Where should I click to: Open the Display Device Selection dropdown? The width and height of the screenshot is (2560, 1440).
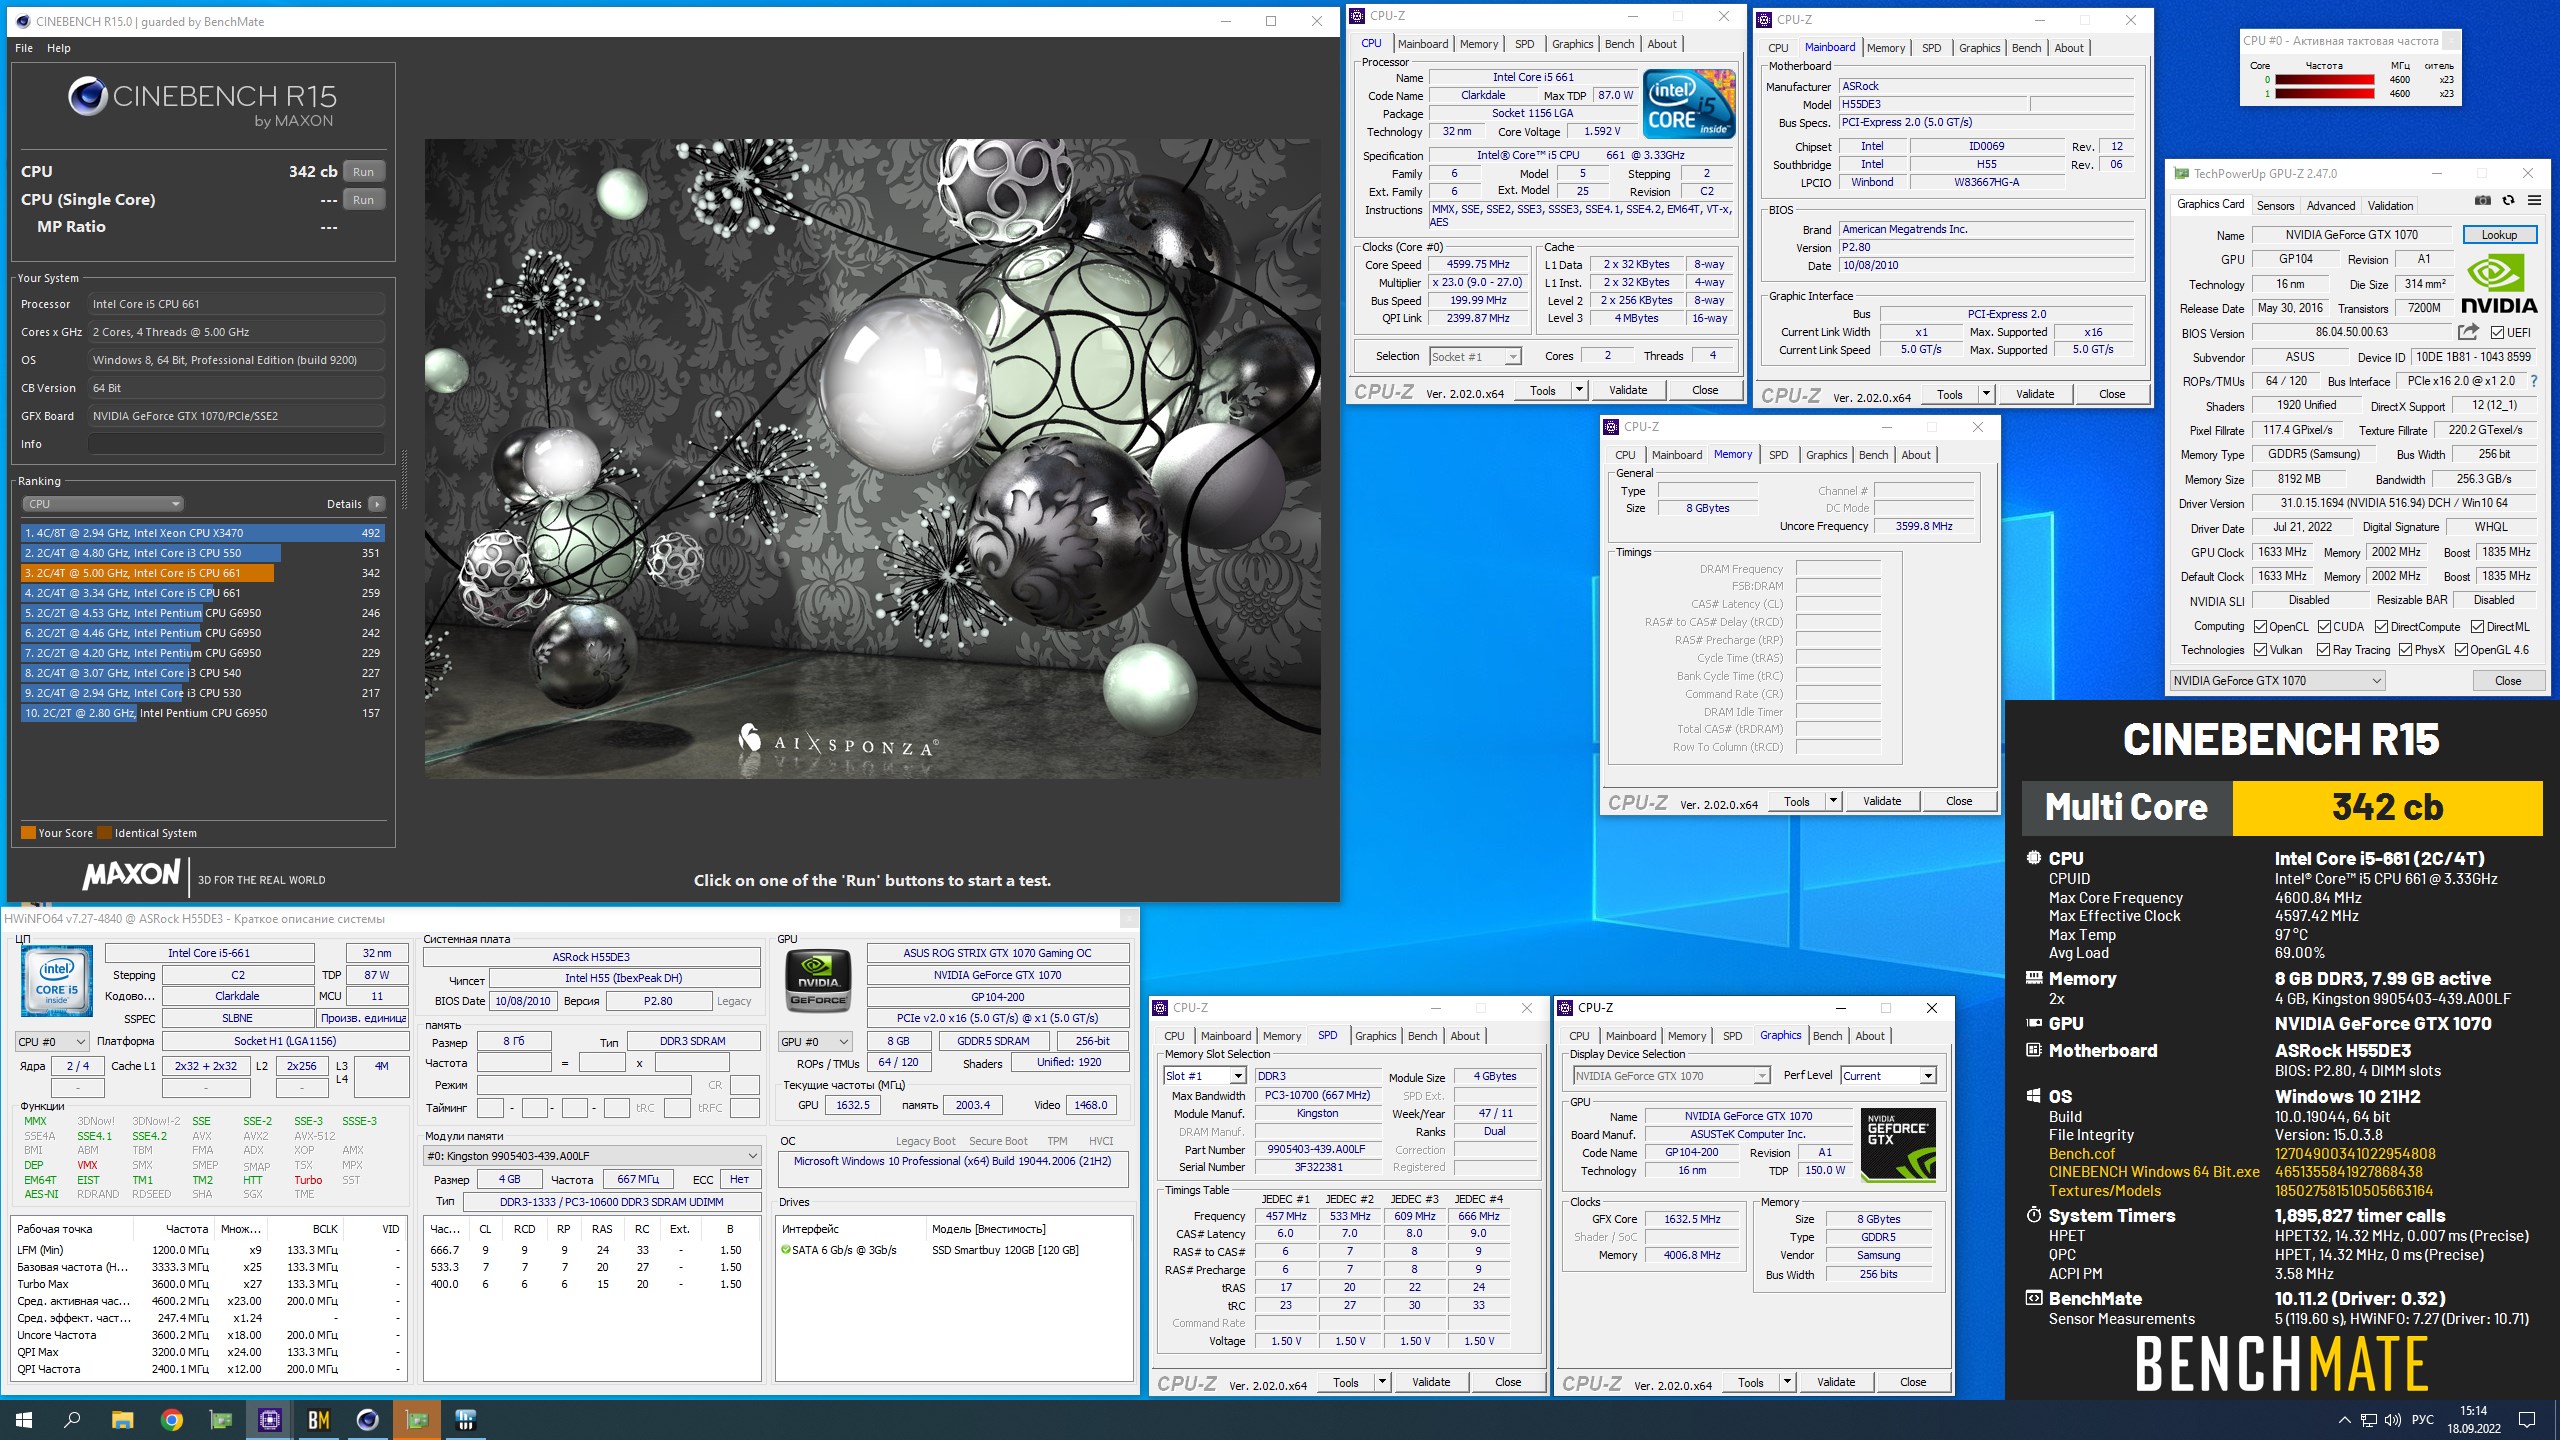click(x=1671, y=1076)
